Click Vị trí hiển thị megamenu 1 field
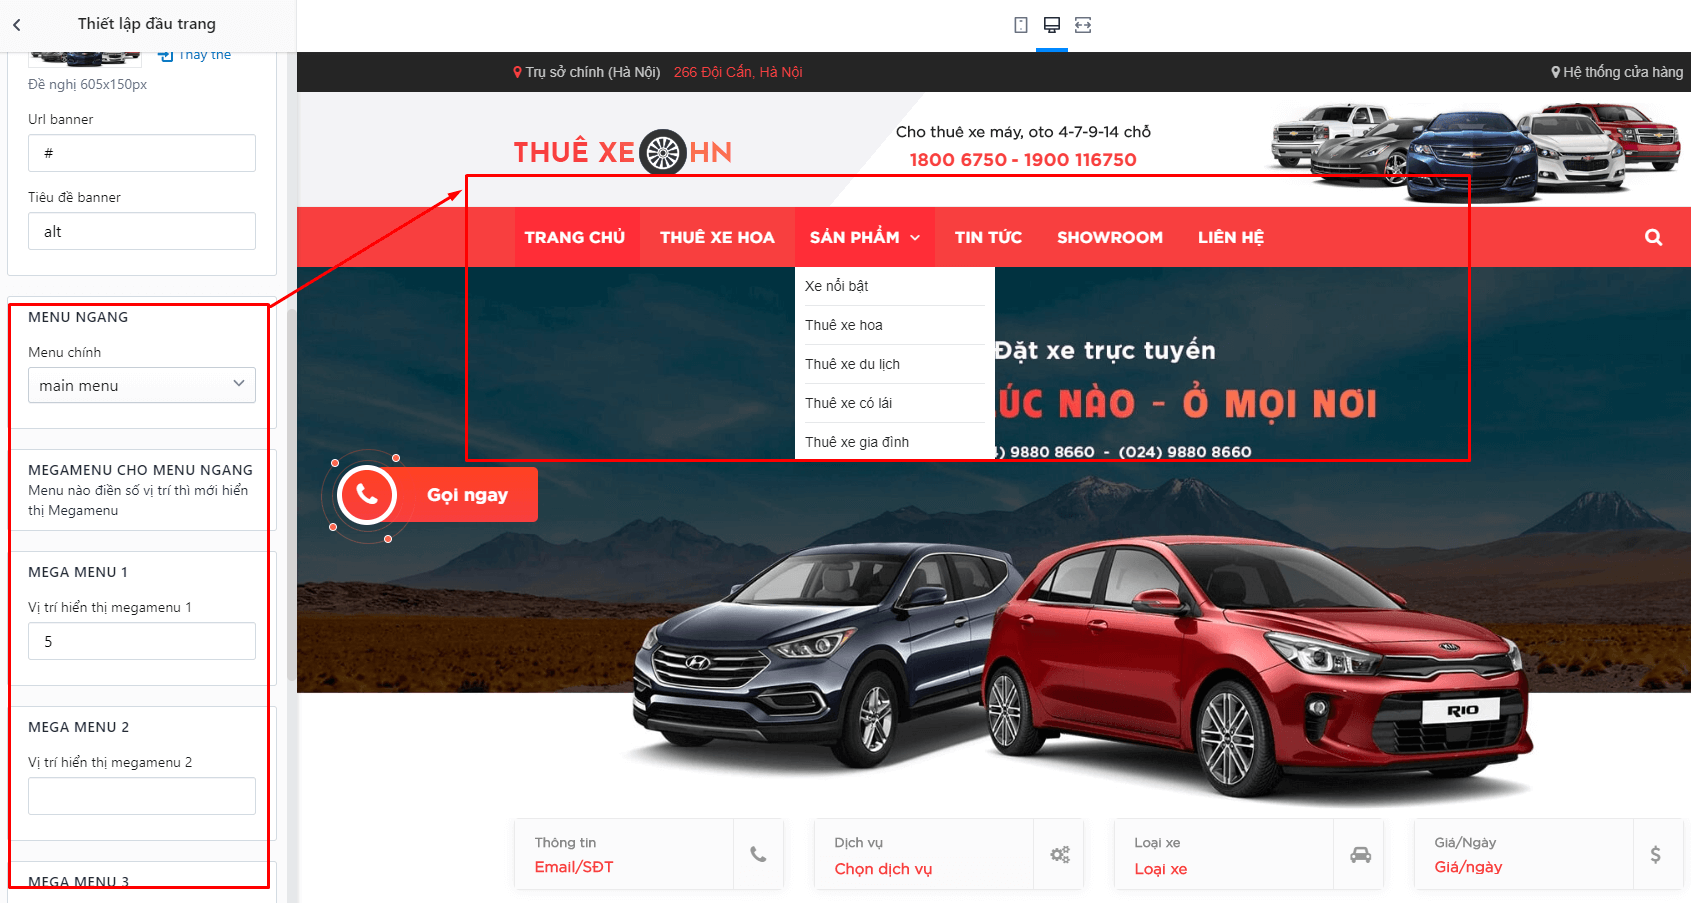The height and width of the screenshot is (903, 1691). (x=142, y=641)
